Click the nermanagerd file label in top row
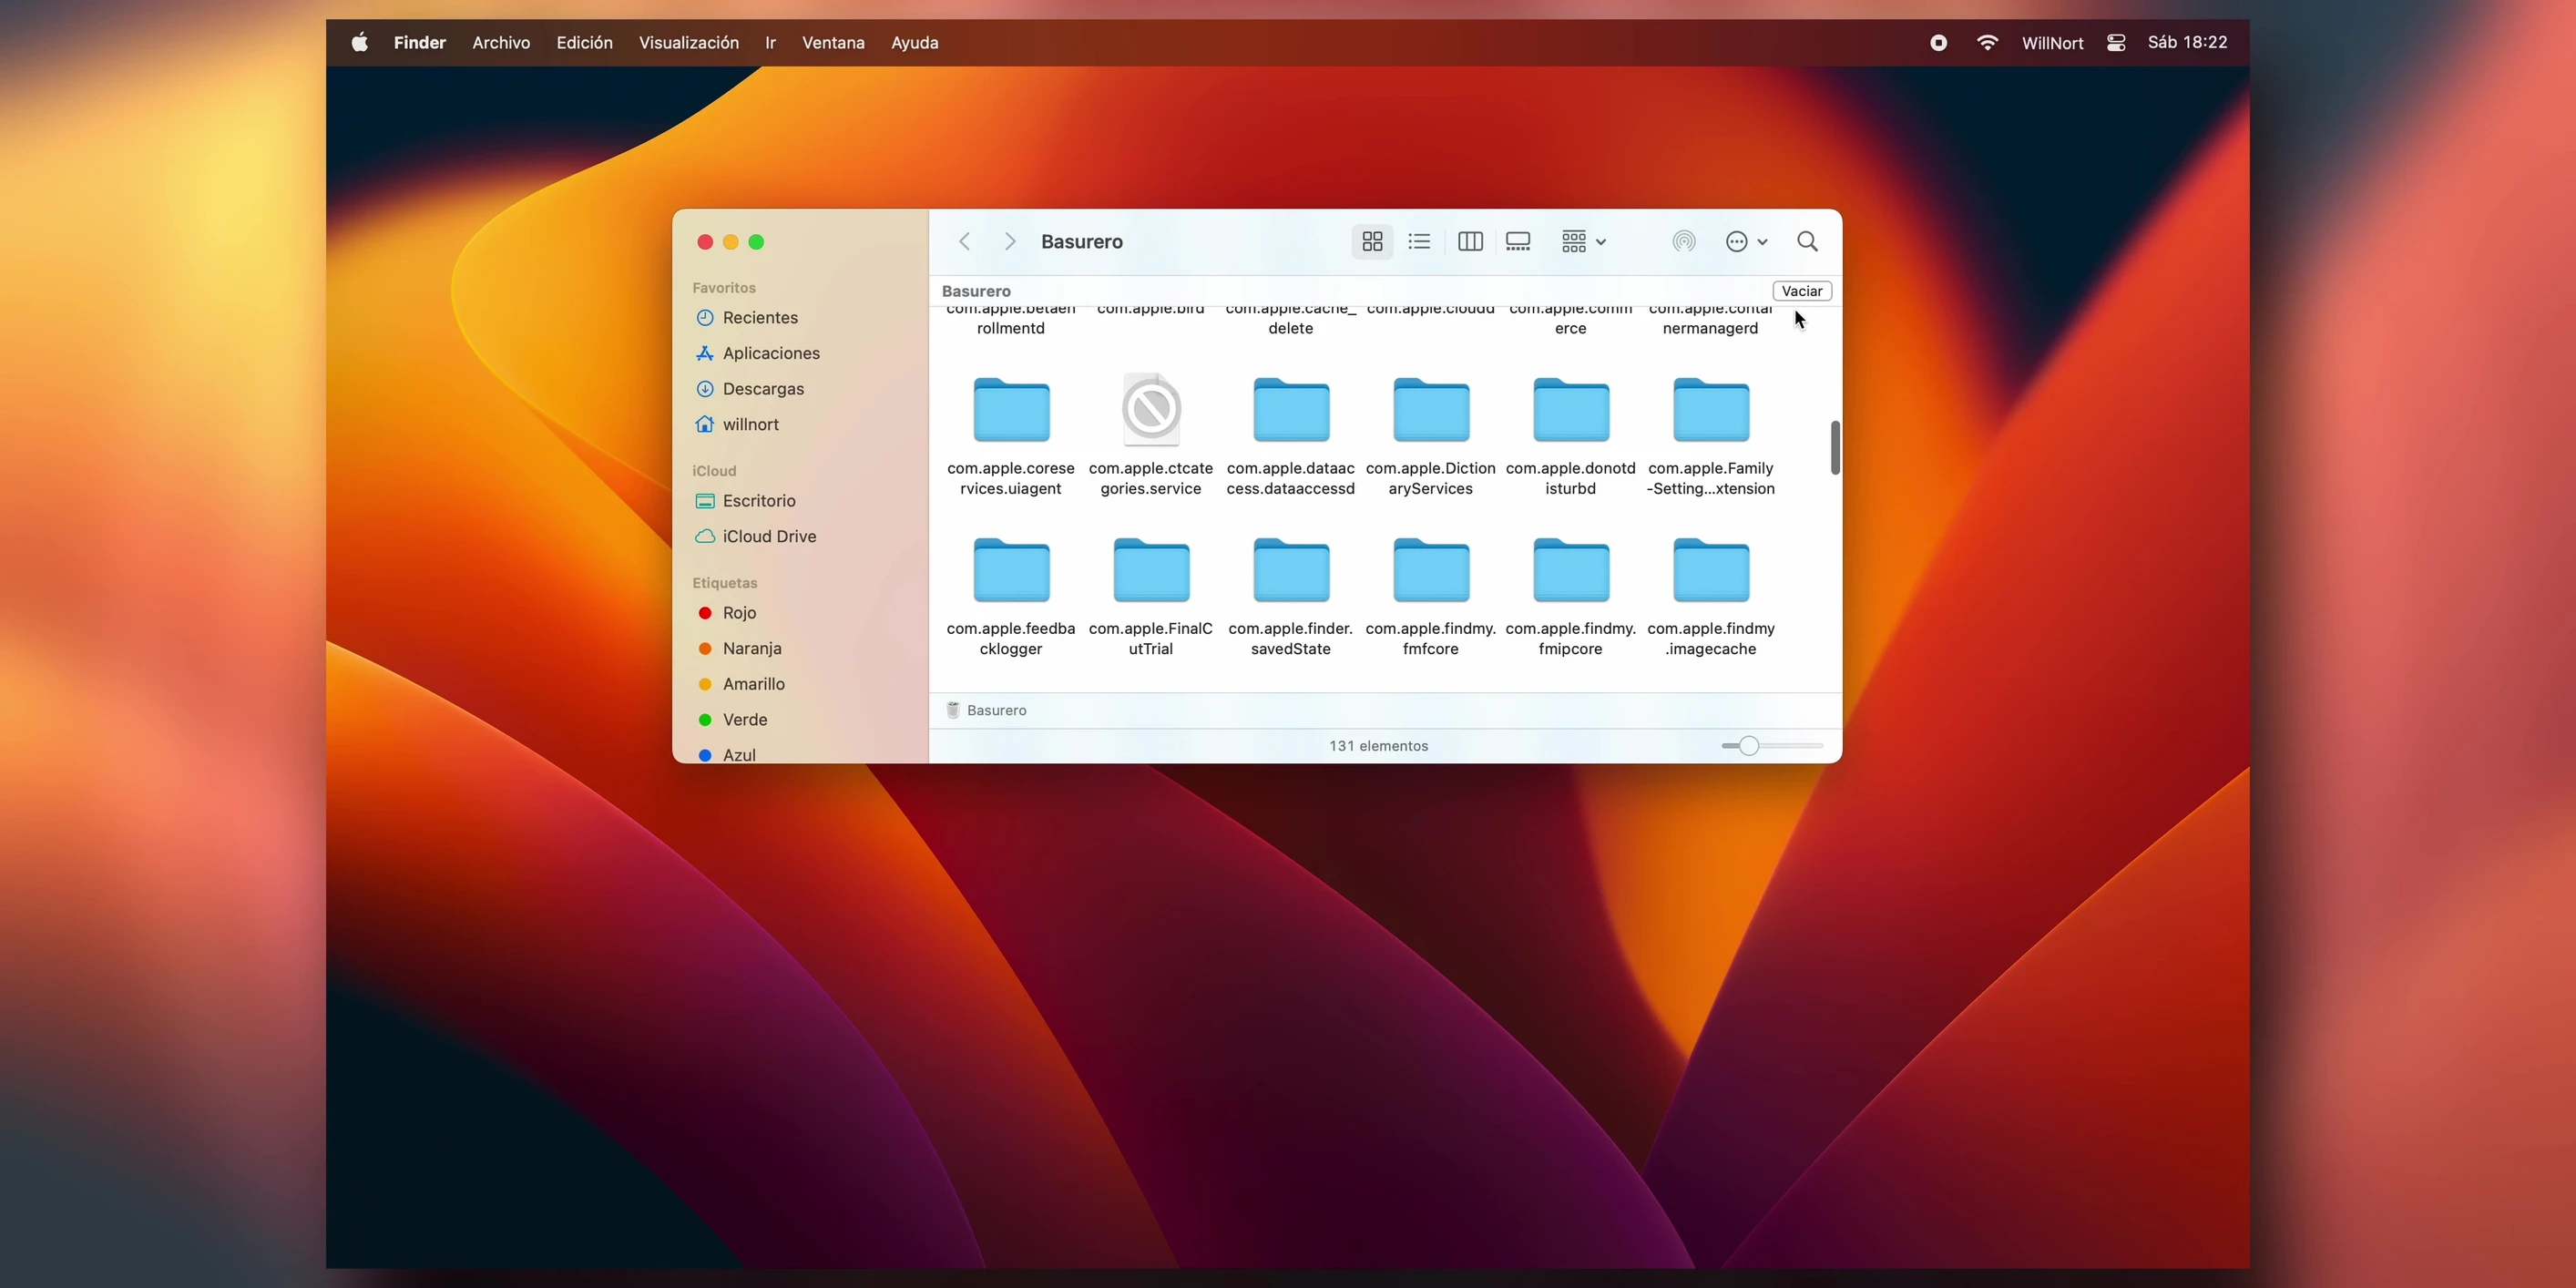 coord(1710,328)
